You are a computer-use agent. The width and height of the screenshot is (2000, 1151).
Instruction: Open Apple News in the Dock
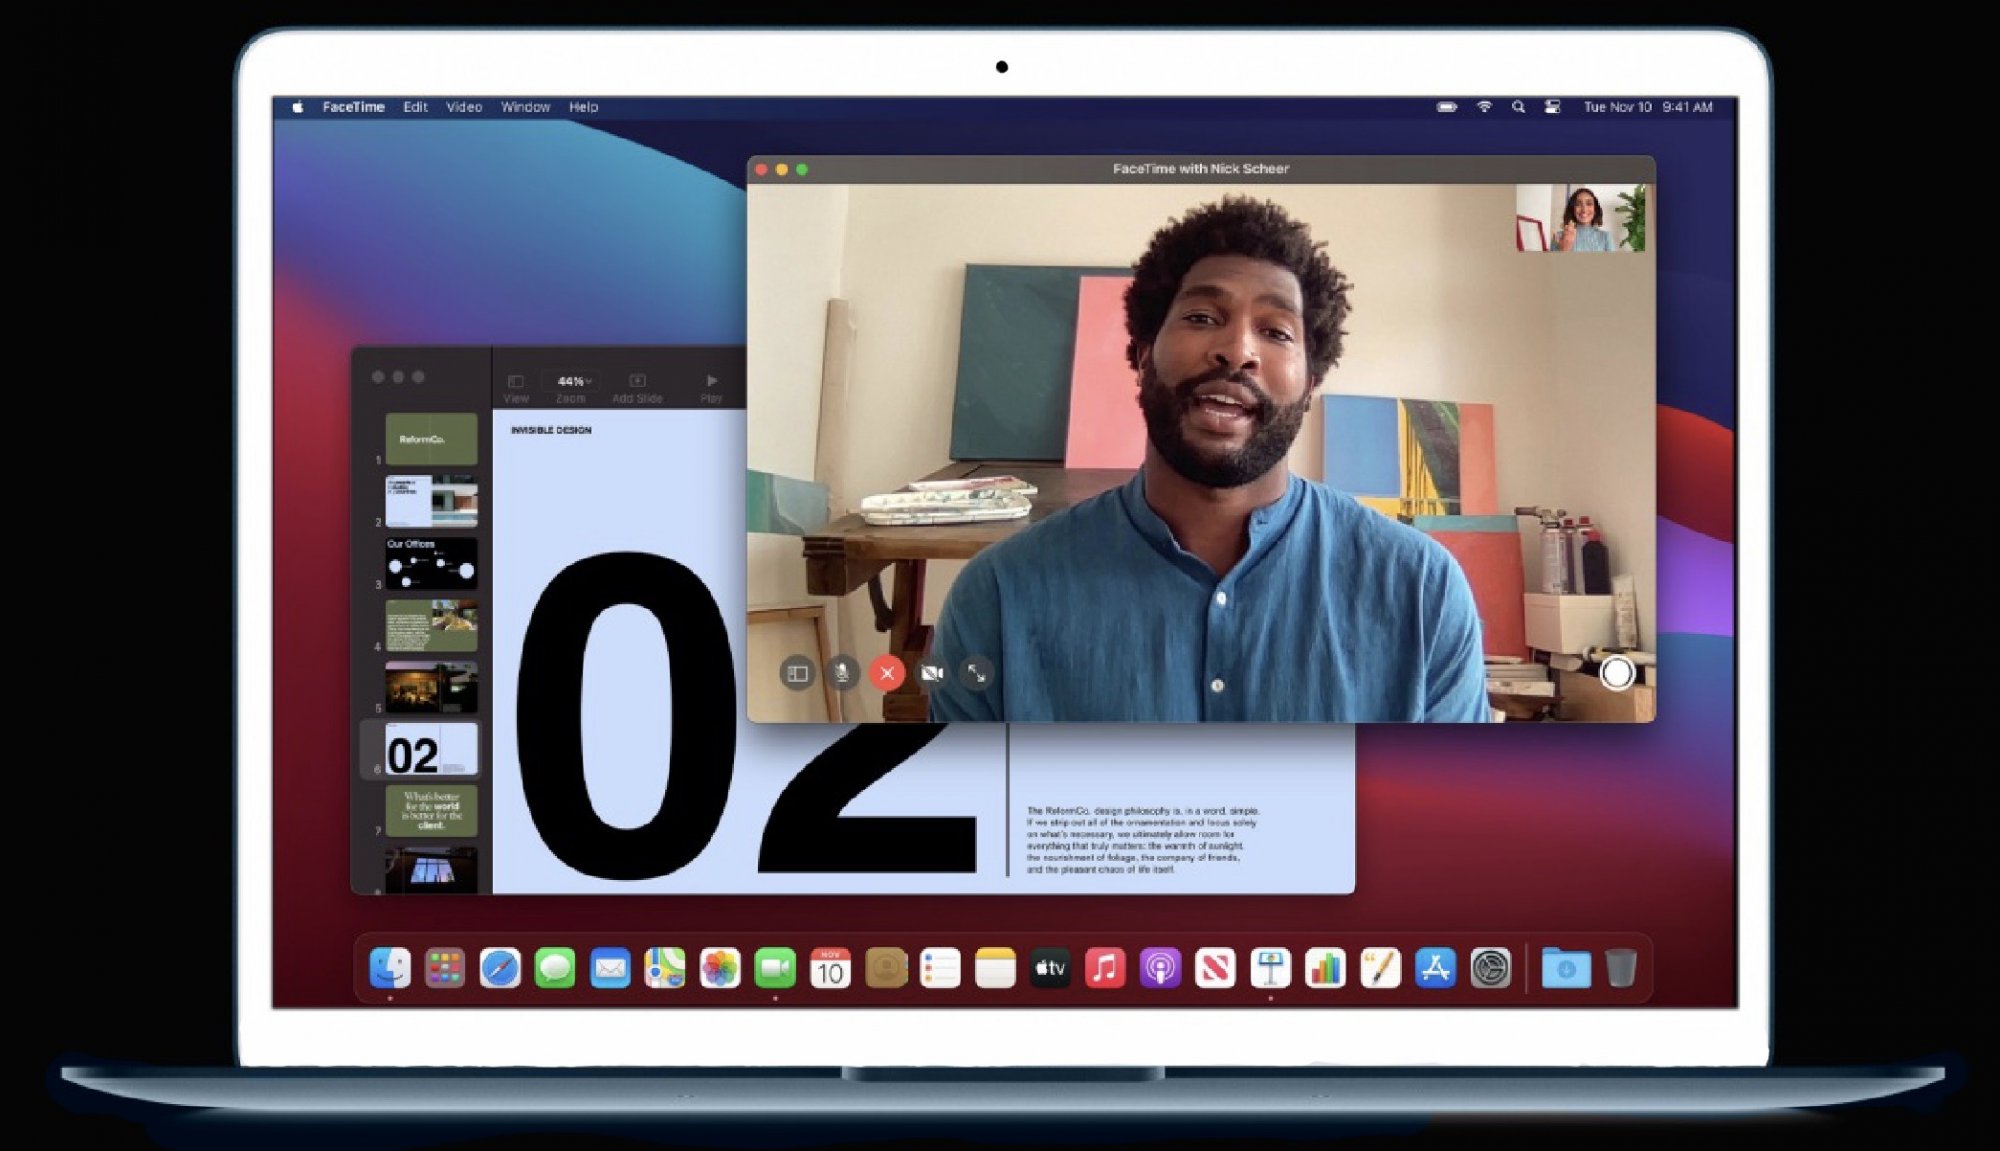[1215, 968]
